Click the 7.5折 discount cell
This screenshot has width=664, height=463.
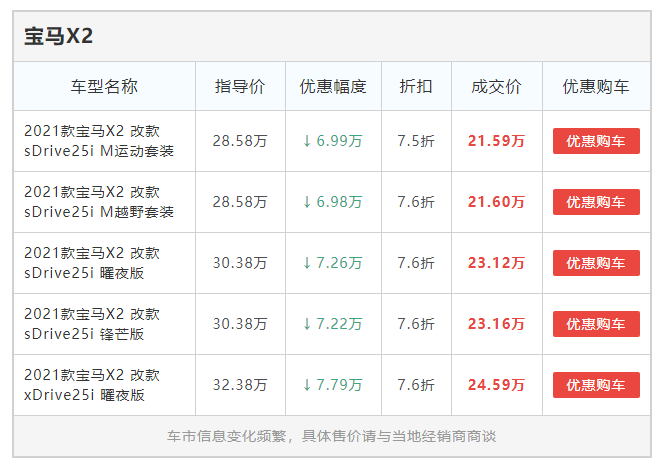[416, 141]
